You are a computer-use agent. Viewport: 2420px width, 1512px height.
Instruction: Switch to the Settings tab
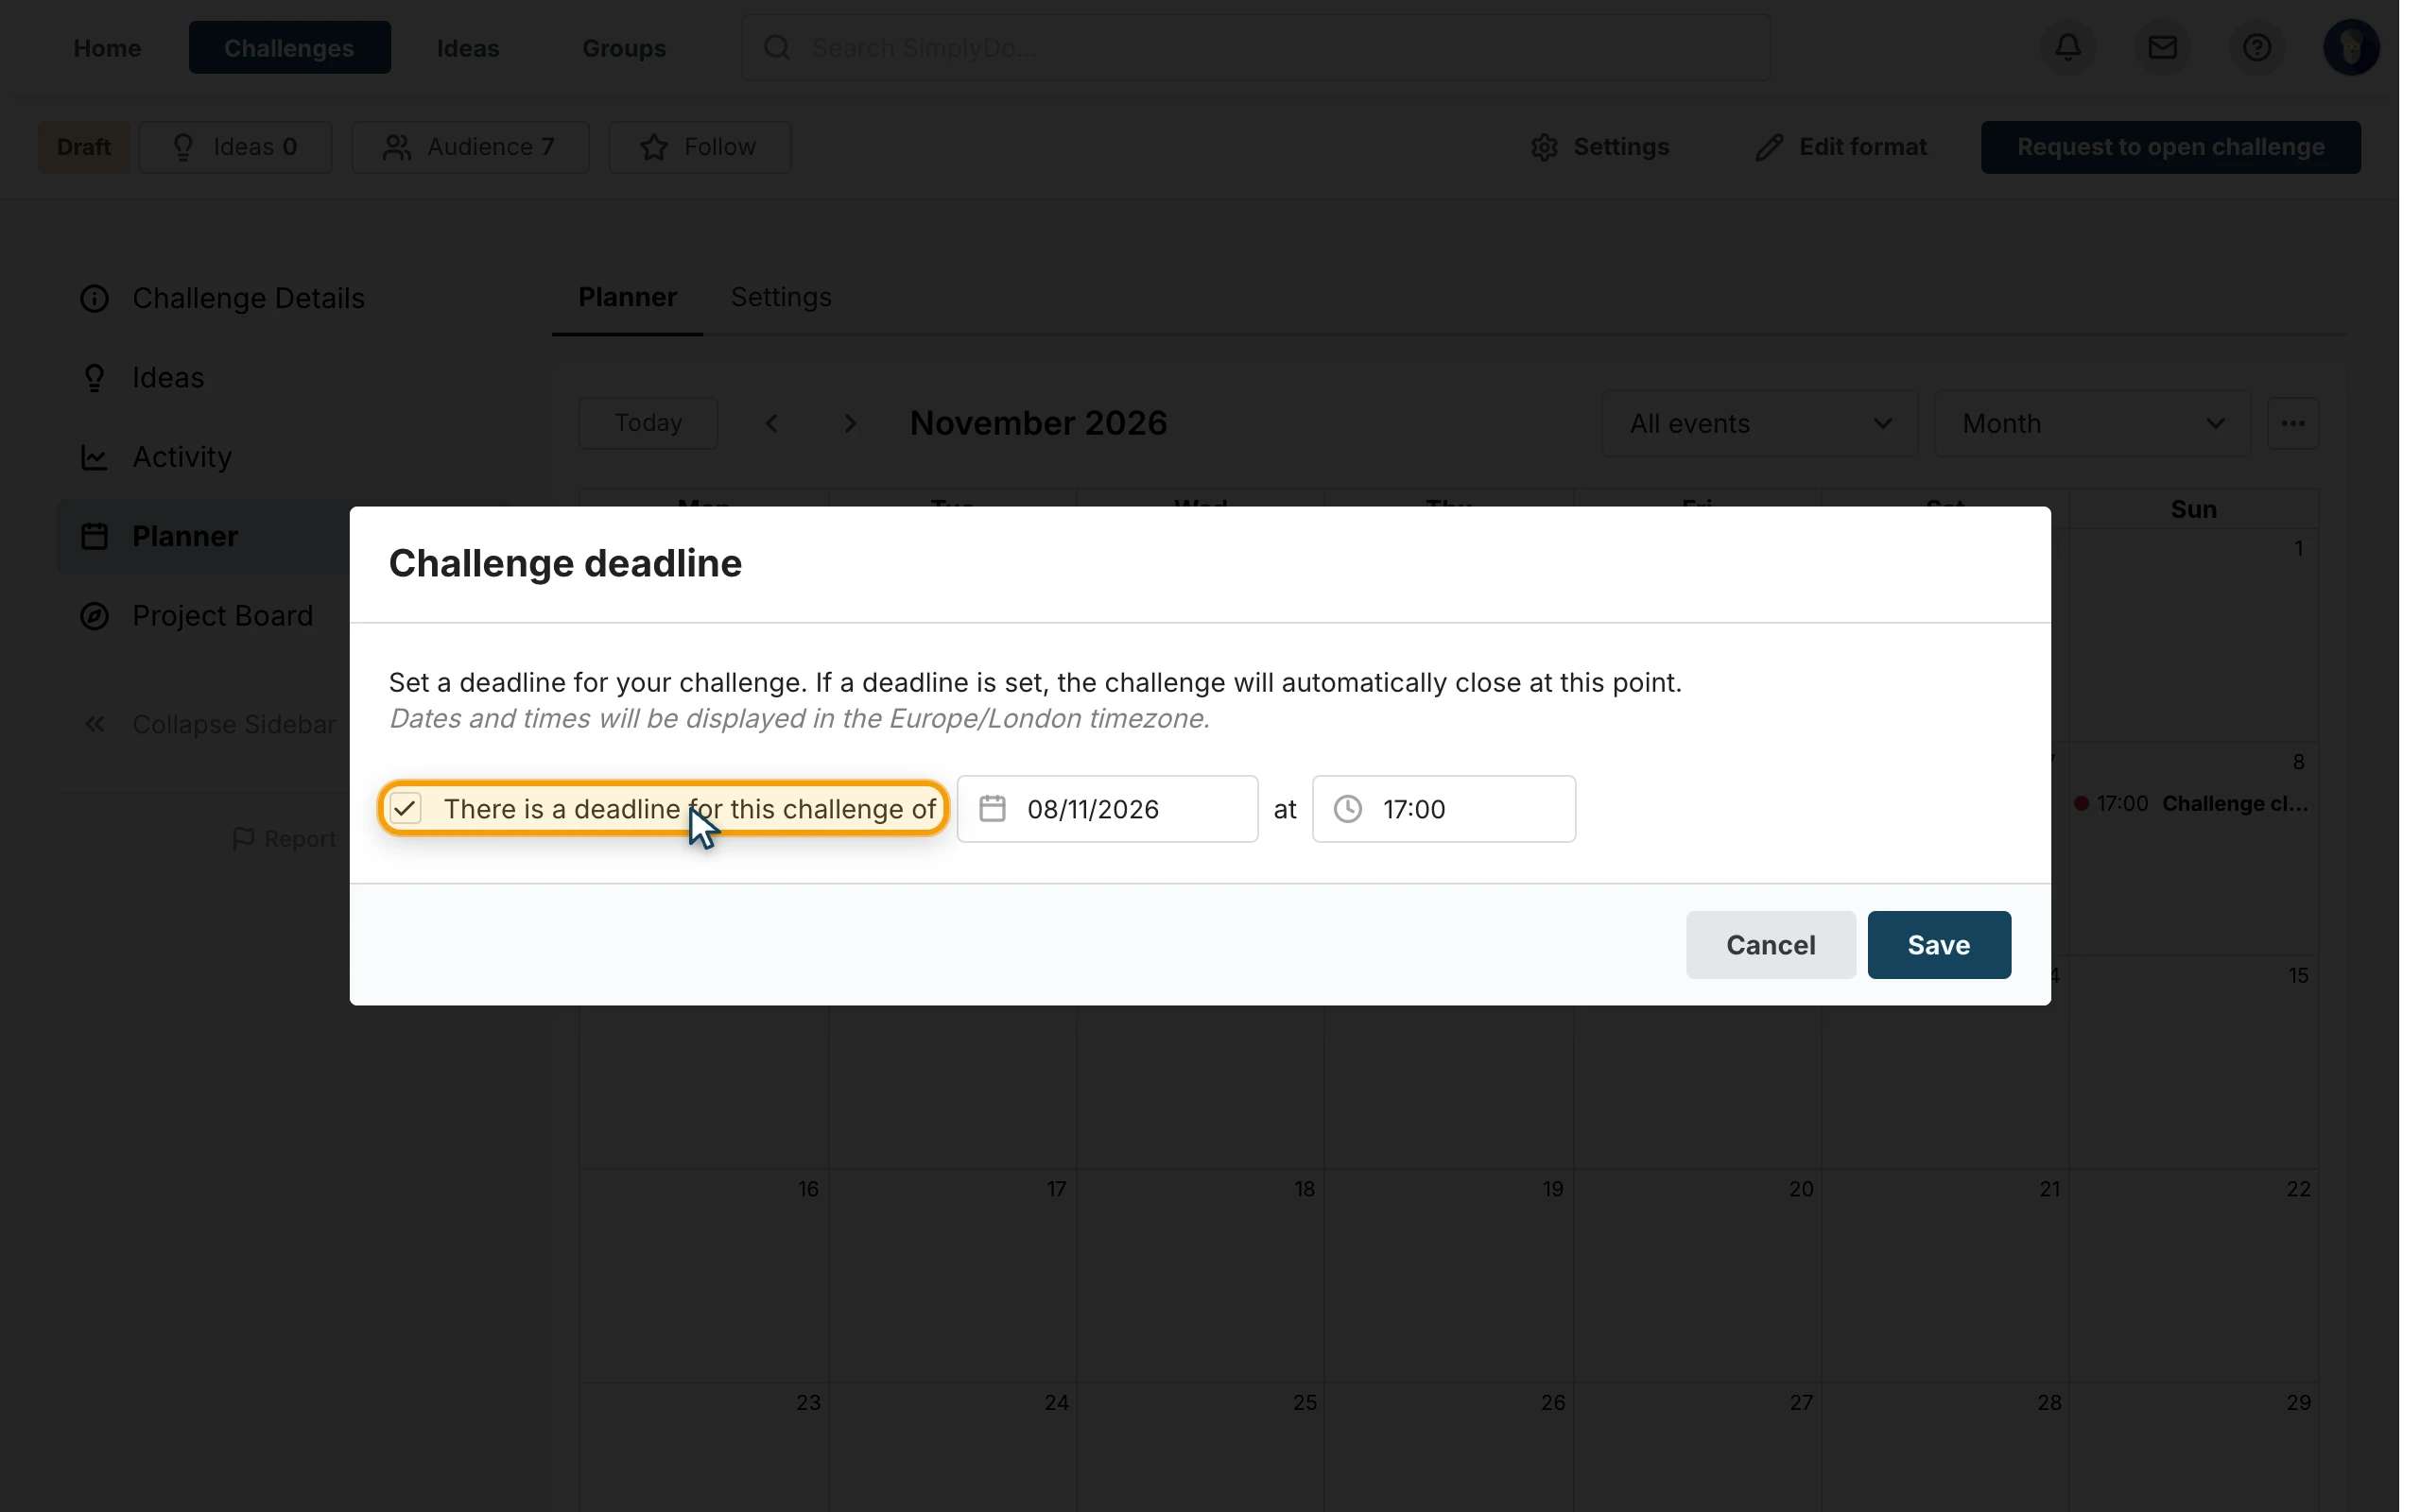(x=781, y=297)
